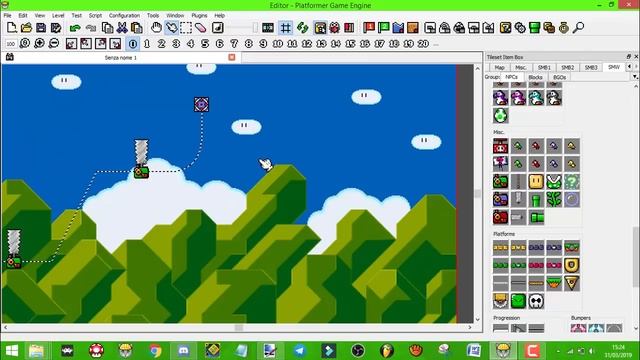Switch to the SMB3 tileset tab
This screenshot has height=360, width=640.
click(x=591, y=67)
